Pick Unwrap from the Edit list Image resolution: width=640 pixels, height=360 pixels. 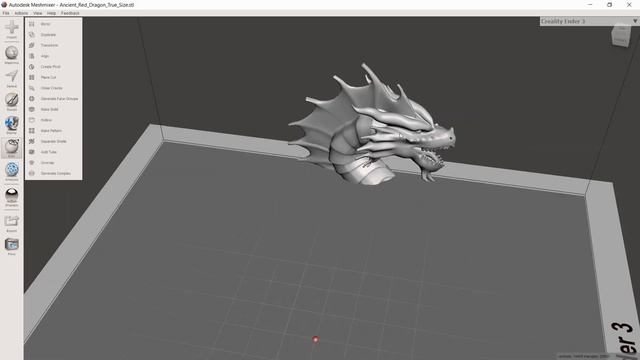point(47,162)
